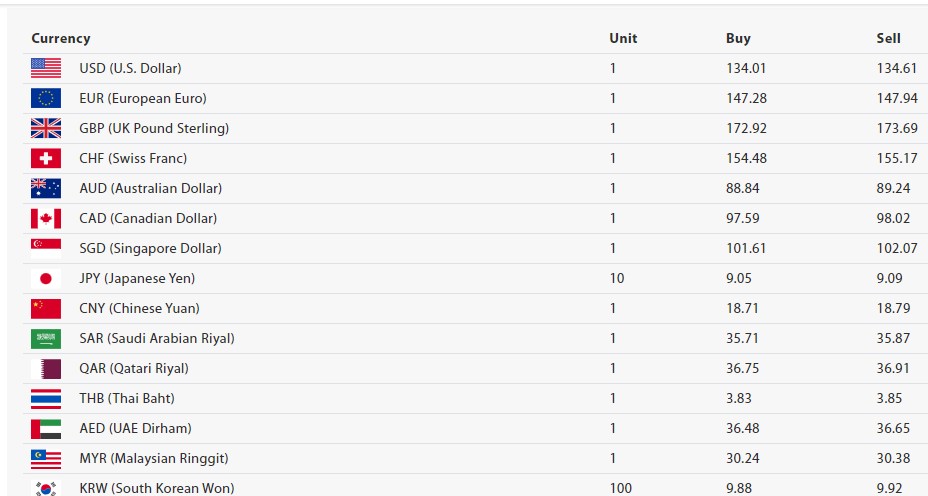The width and height of the screenshot is (928, 496).
Task: Click the Saudi Arabian flag icon
Action: pos(46,339)
